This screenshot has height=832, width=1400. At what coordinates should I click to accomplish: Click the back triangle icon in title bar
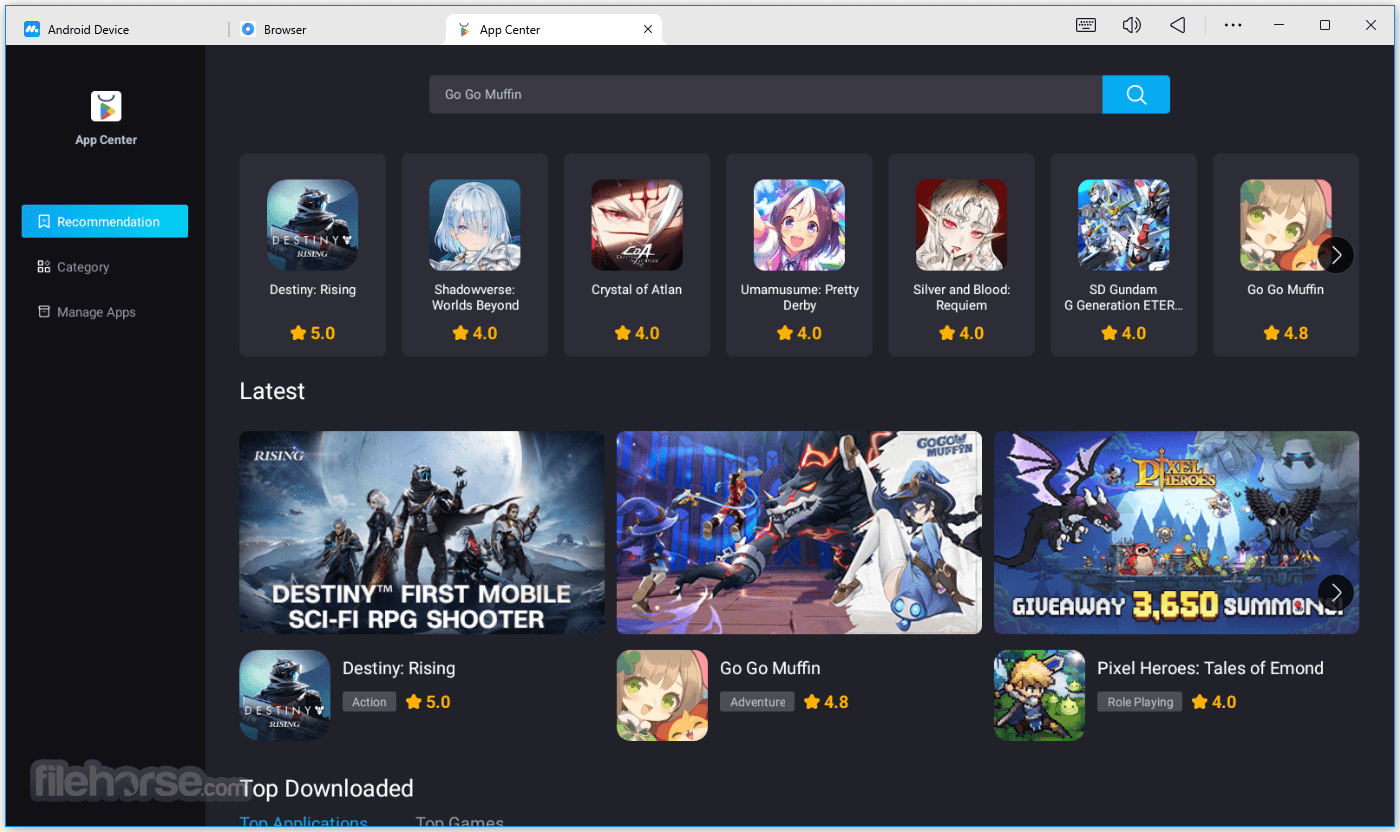[x=1178, y=26]
